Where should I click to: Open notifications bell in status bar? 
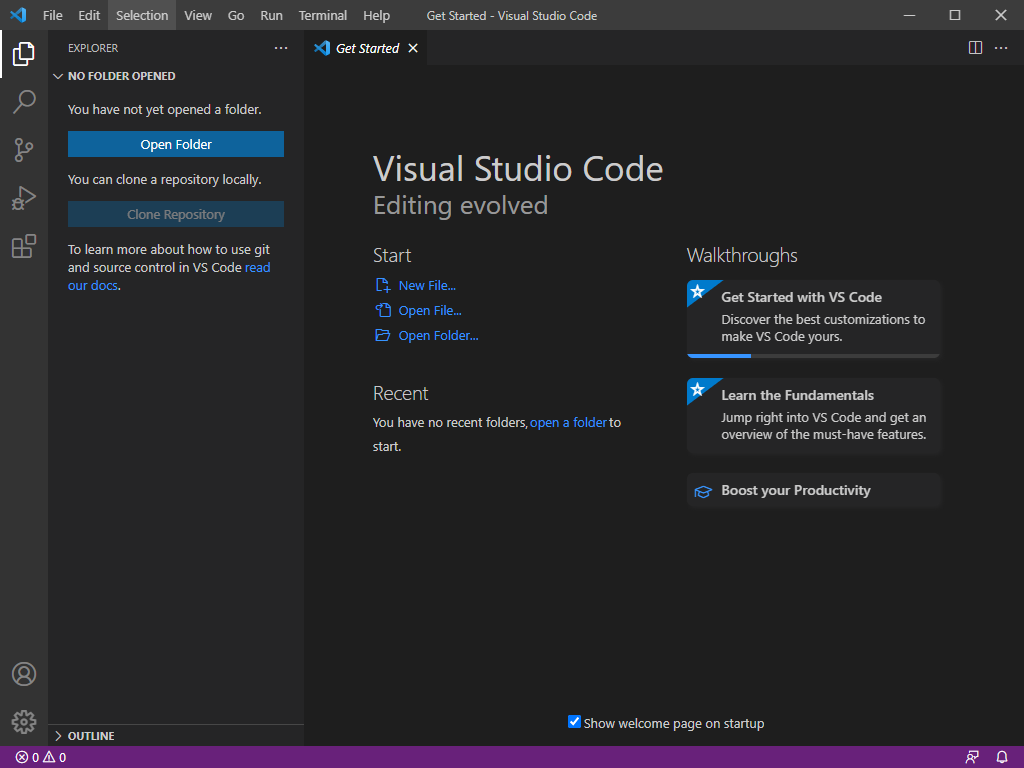[1002, 758]
